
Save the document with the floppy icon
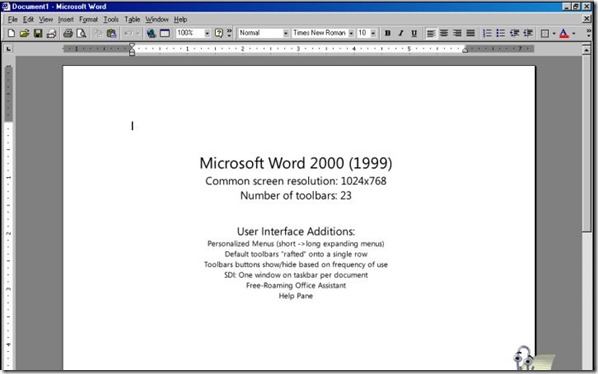[x=38, y=33]
